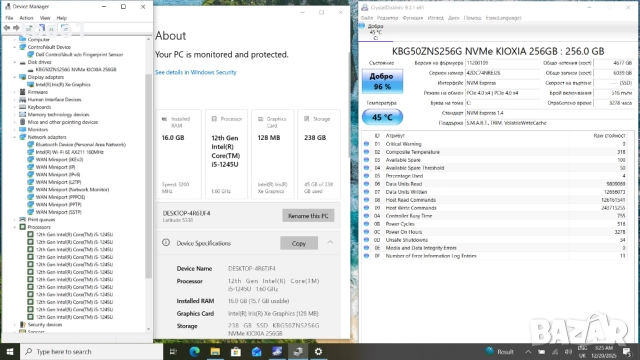
Task: Open the Помощ menu in CrystalDiskInfo
Action: 472,18
